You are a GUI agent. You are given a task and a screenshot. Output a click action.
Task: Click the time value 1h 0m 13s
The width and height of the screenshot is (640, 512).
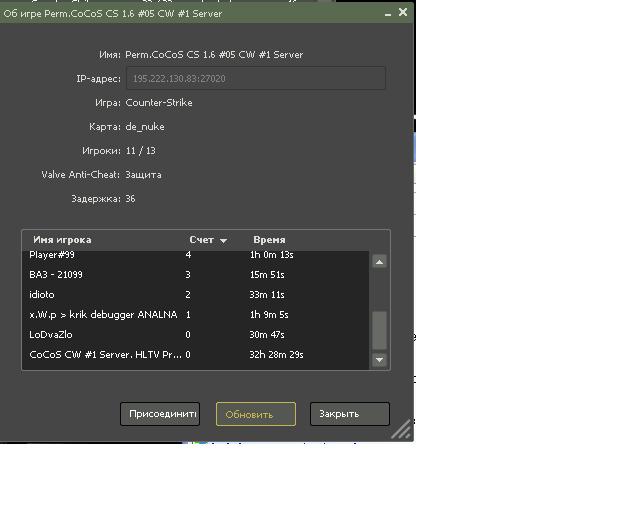coord(271,255)
